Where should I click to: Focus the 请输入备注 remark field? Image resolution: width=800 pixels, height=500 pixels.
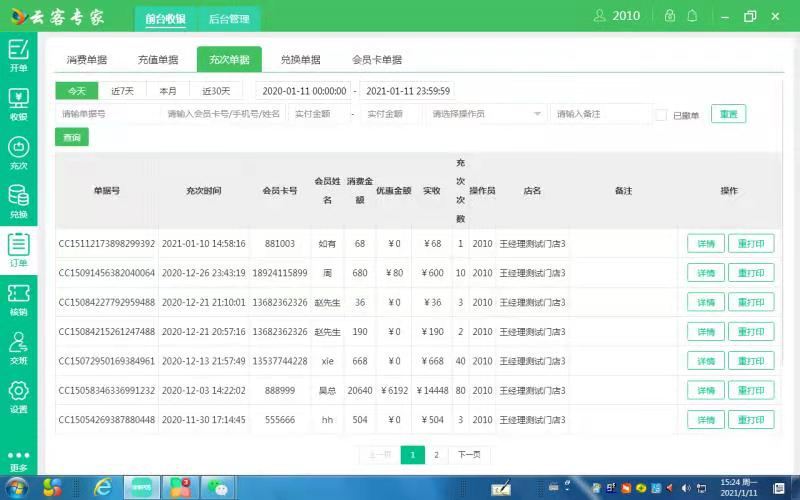pos(601,114)
